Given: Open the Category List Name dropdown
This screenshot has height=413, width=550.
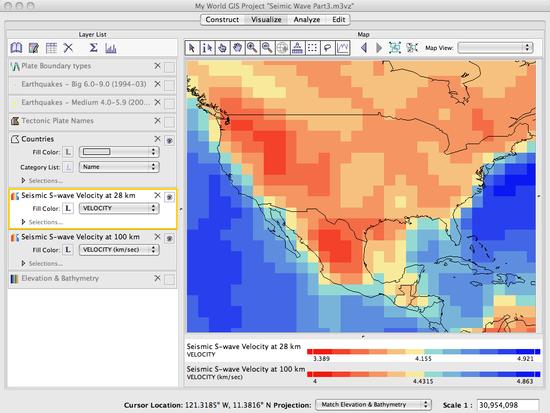Looking at the screenshot, I should click(x=119, y=167).
